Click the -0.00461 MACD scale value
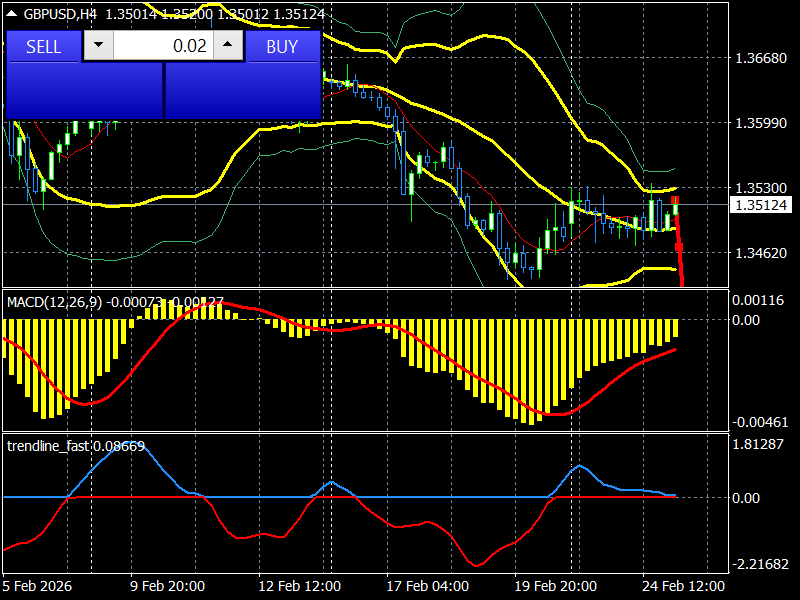The width and height of the screenshot is (800, 600). [x=760, y=422]
